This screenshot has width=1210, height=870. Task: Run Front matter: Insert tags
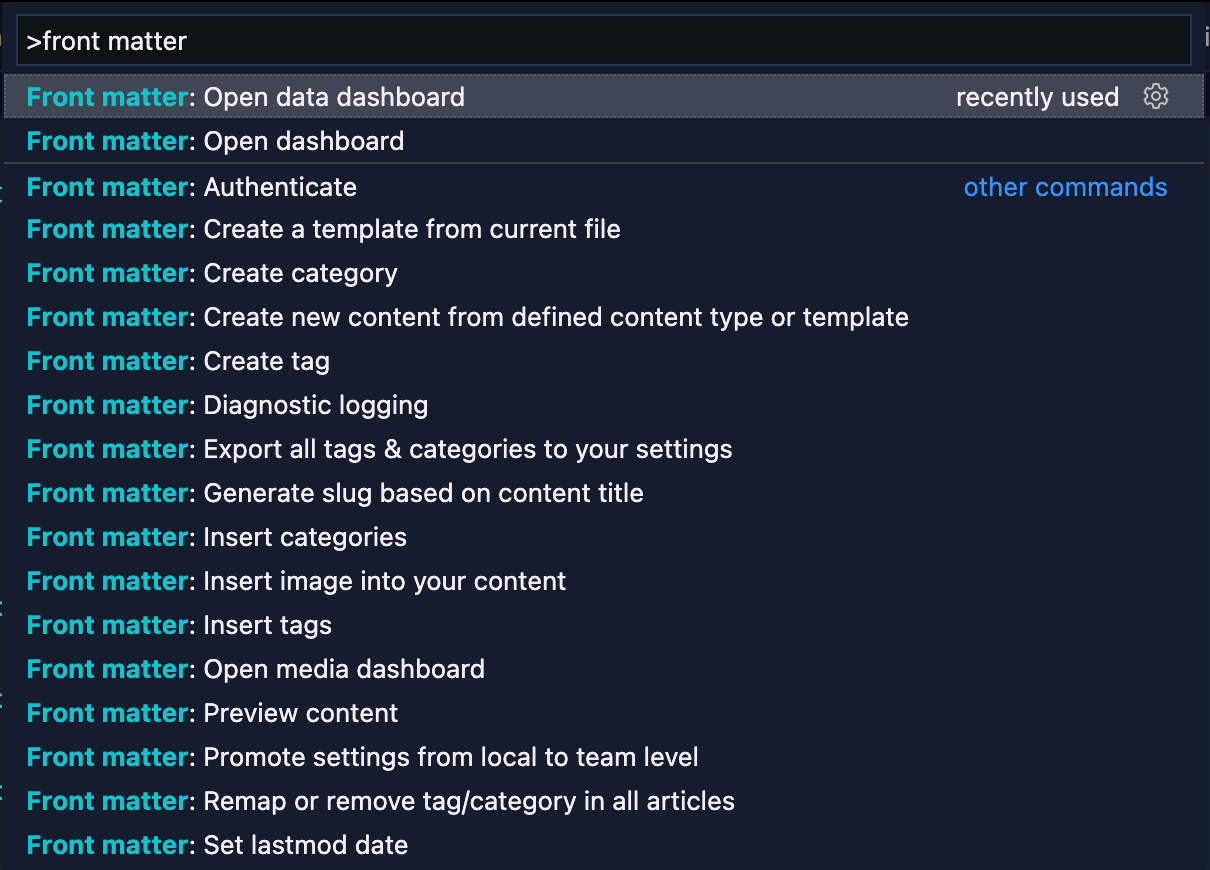pyautogui.click(x=268, y=625)
